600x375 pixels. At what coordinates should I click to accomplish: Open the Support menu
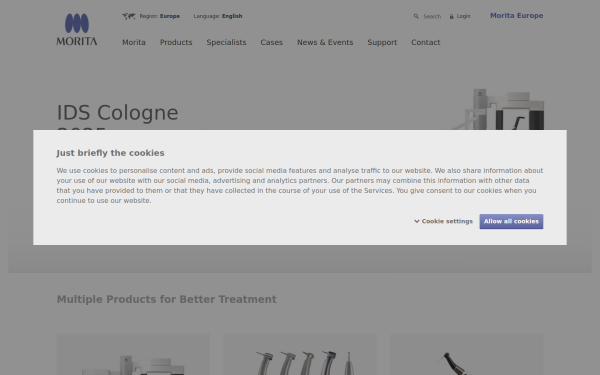point(382,42)
